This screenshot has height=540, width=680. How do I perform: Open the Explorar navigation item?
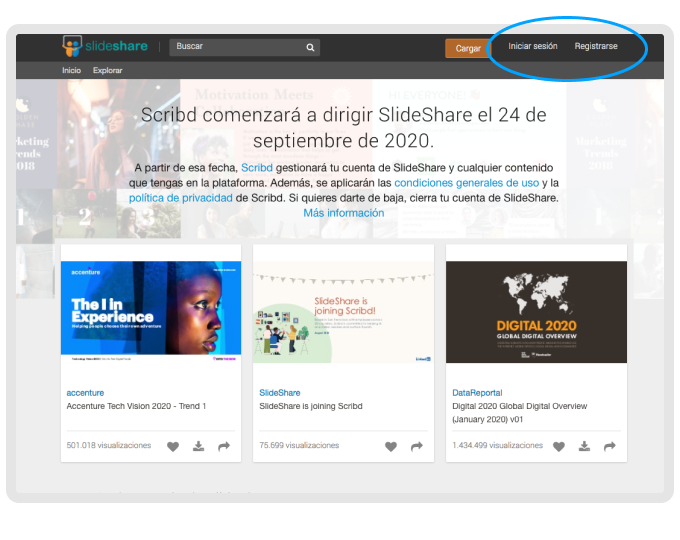(108, 70)
